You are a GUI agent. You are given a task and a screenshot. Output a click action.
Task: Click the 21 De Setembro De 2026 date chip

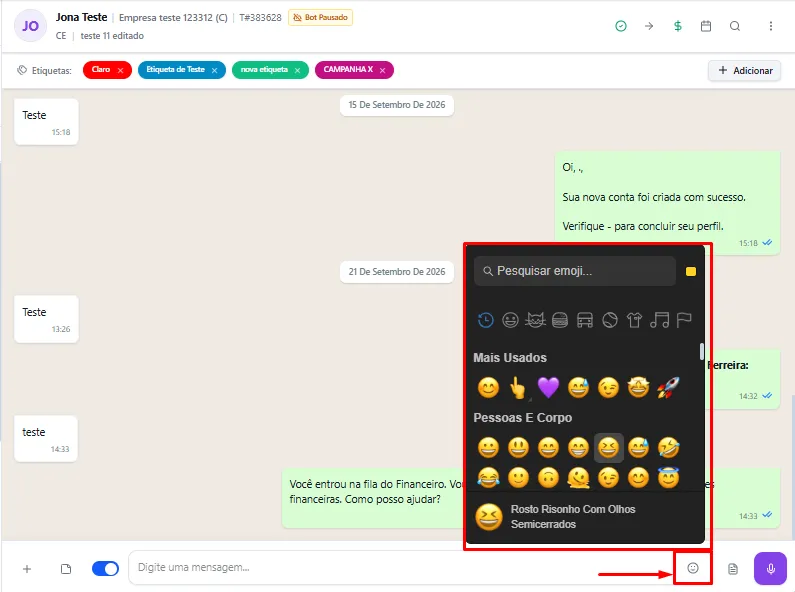(397, 272)
